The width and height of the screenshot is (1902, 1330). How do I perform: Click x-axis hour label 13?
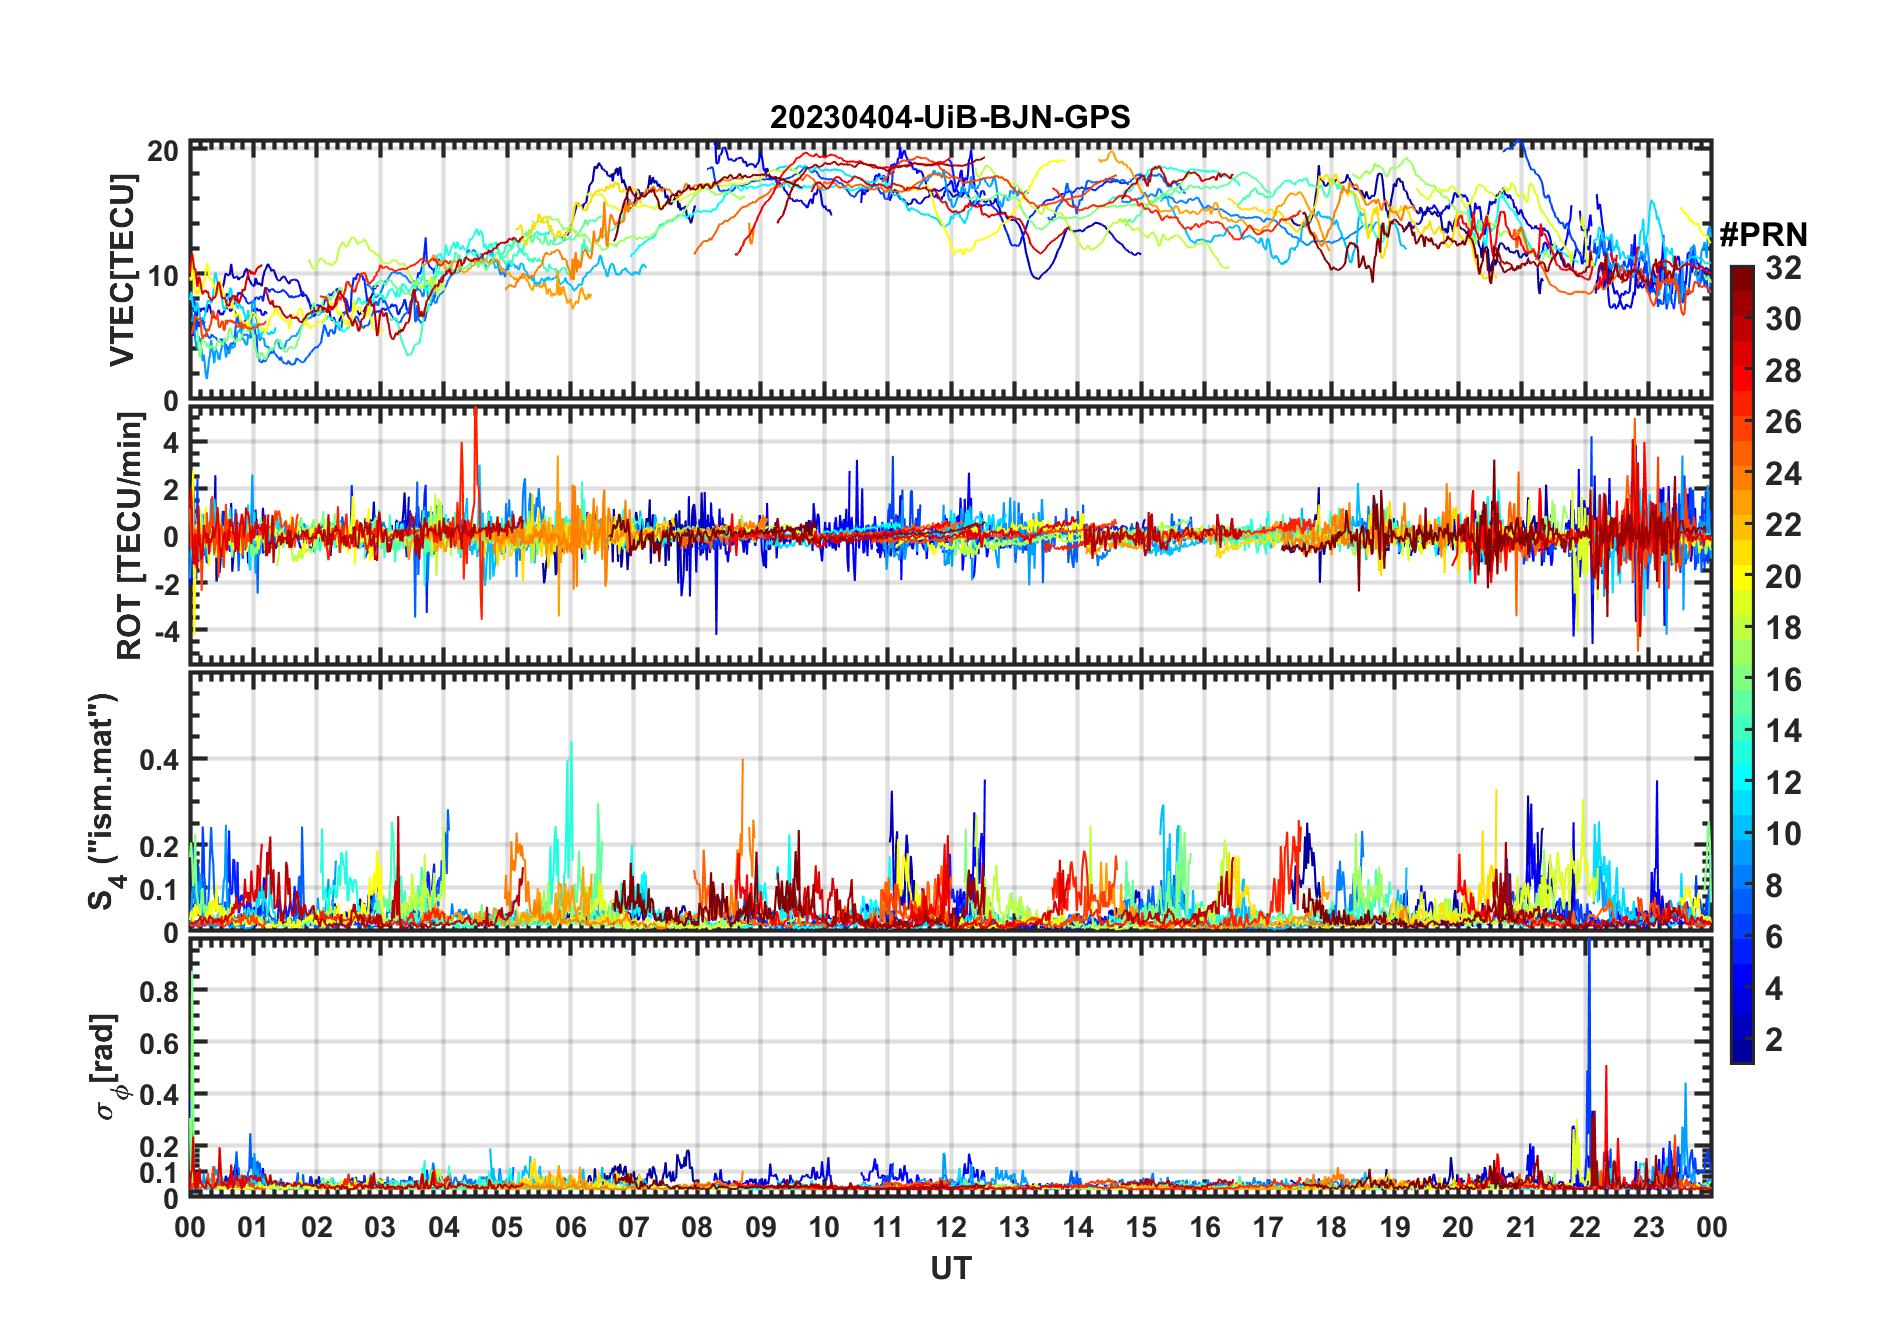pos(1014,1227)
